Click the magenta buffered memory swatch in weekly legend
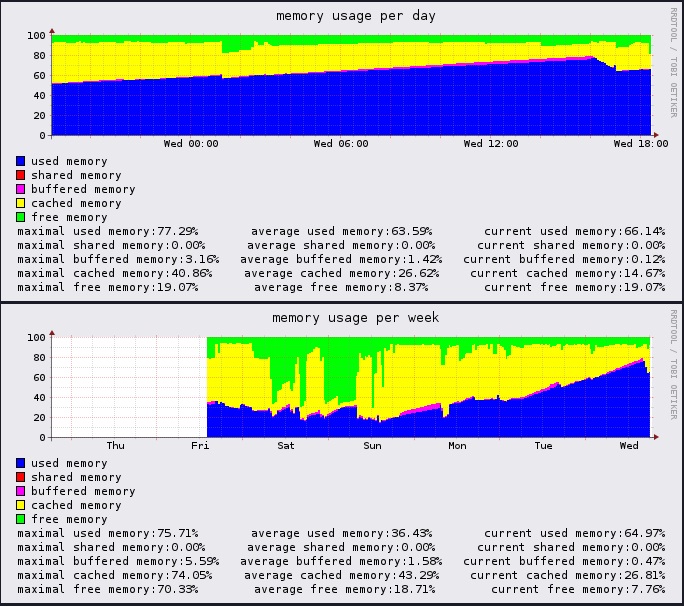 (x=21, y=491)
